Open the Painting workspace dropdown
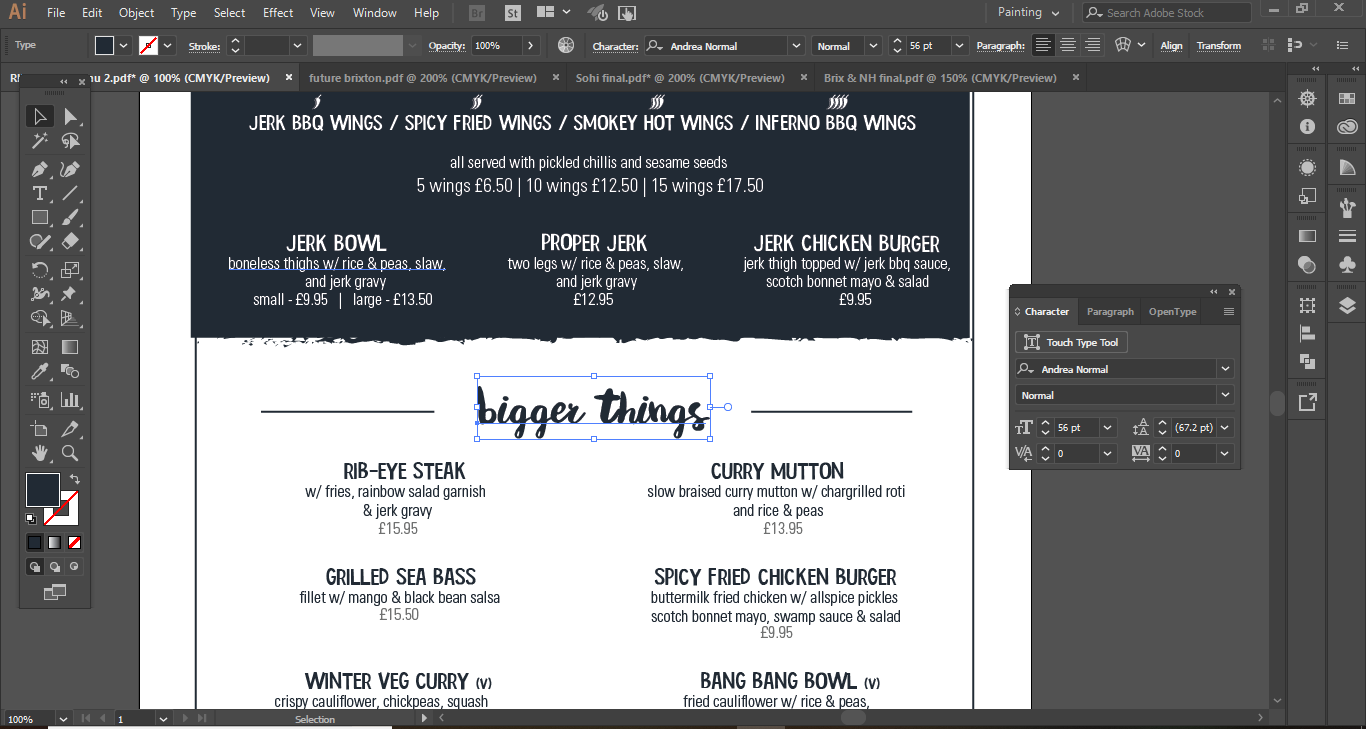Screen dimensions: 1366x729 (1029, 12)
